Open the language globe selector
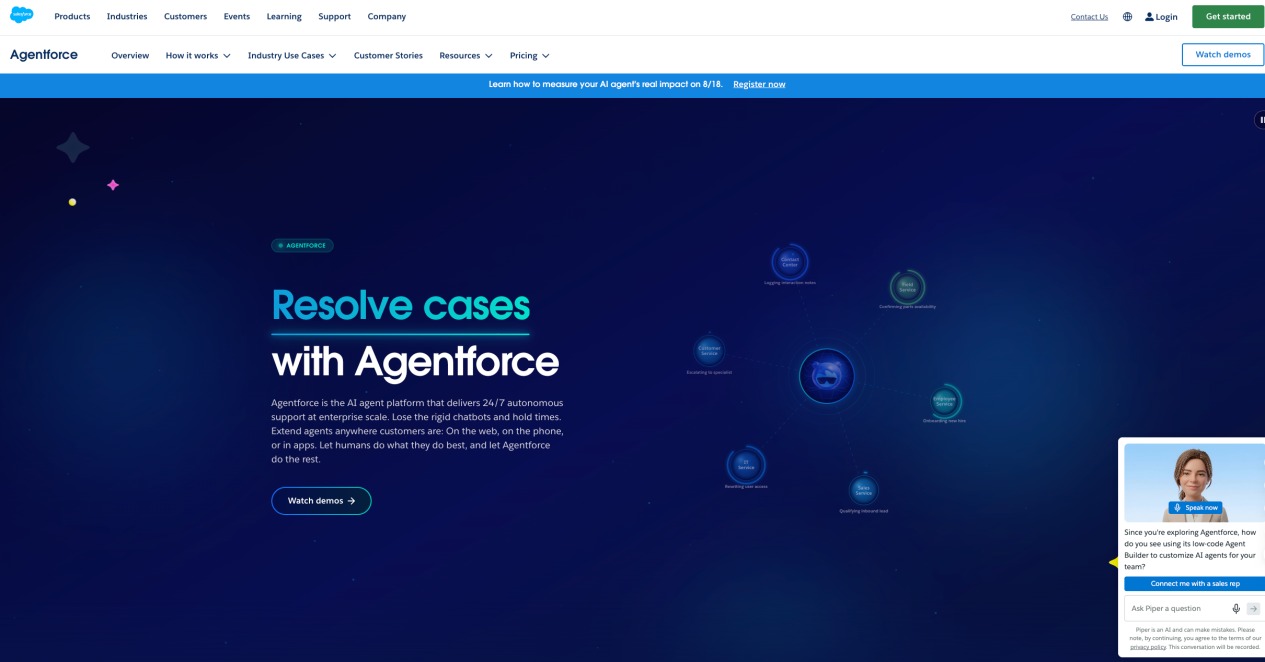1265x662 pixels. pos(1127,17)
